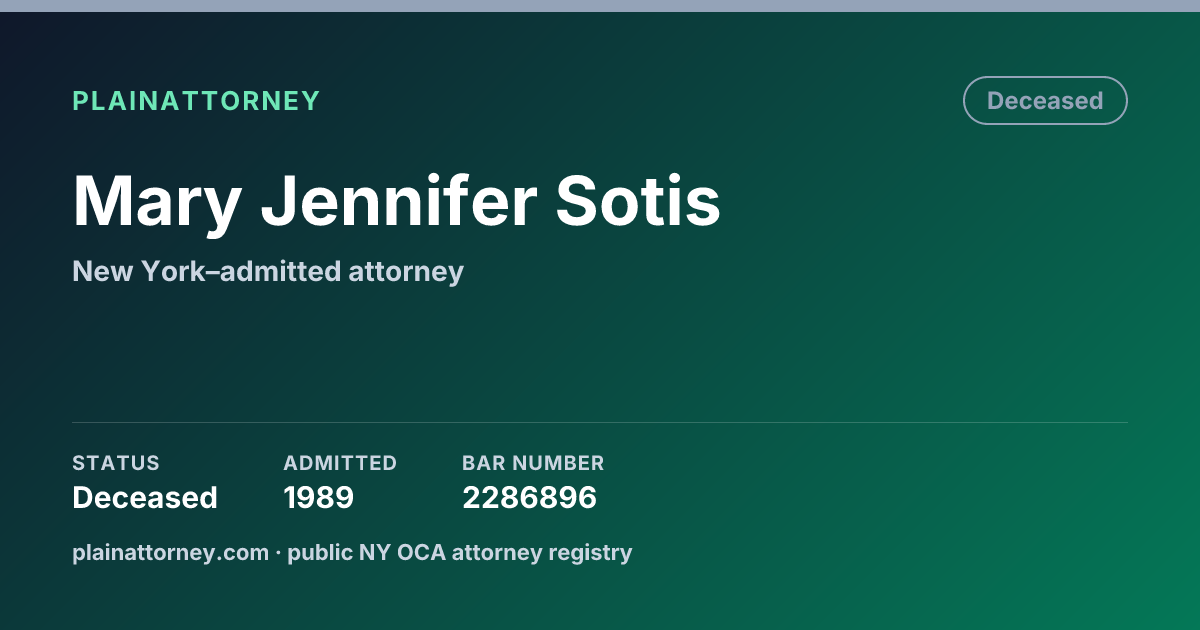Select the Deceased pill badge at top right
This screenshot has height=630, width=1200.
click(1045, 100)
